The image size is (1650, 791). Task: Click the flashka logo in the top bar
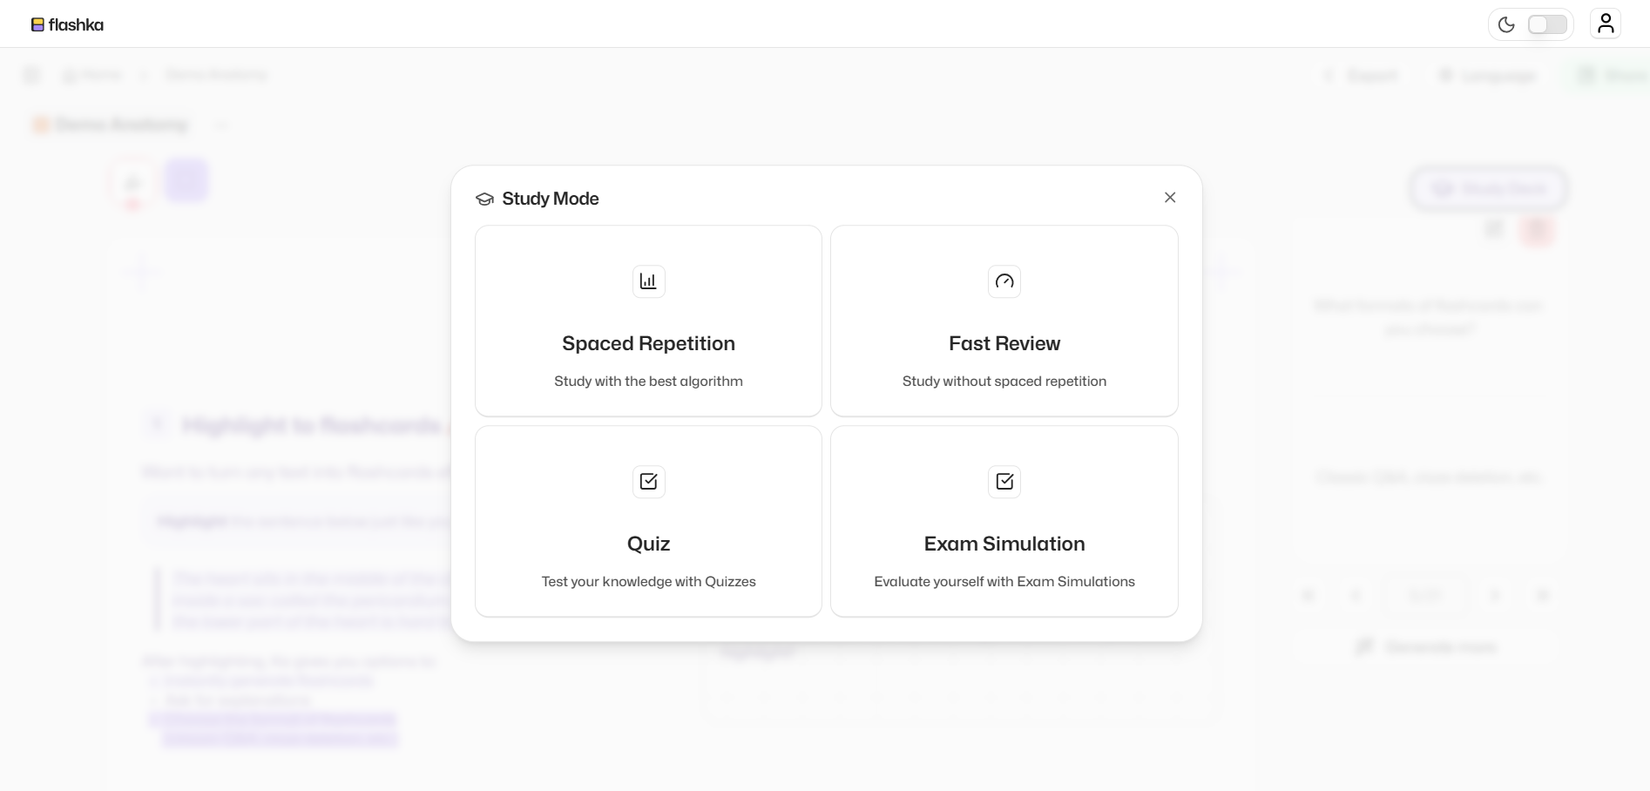[x=67, y=23]
